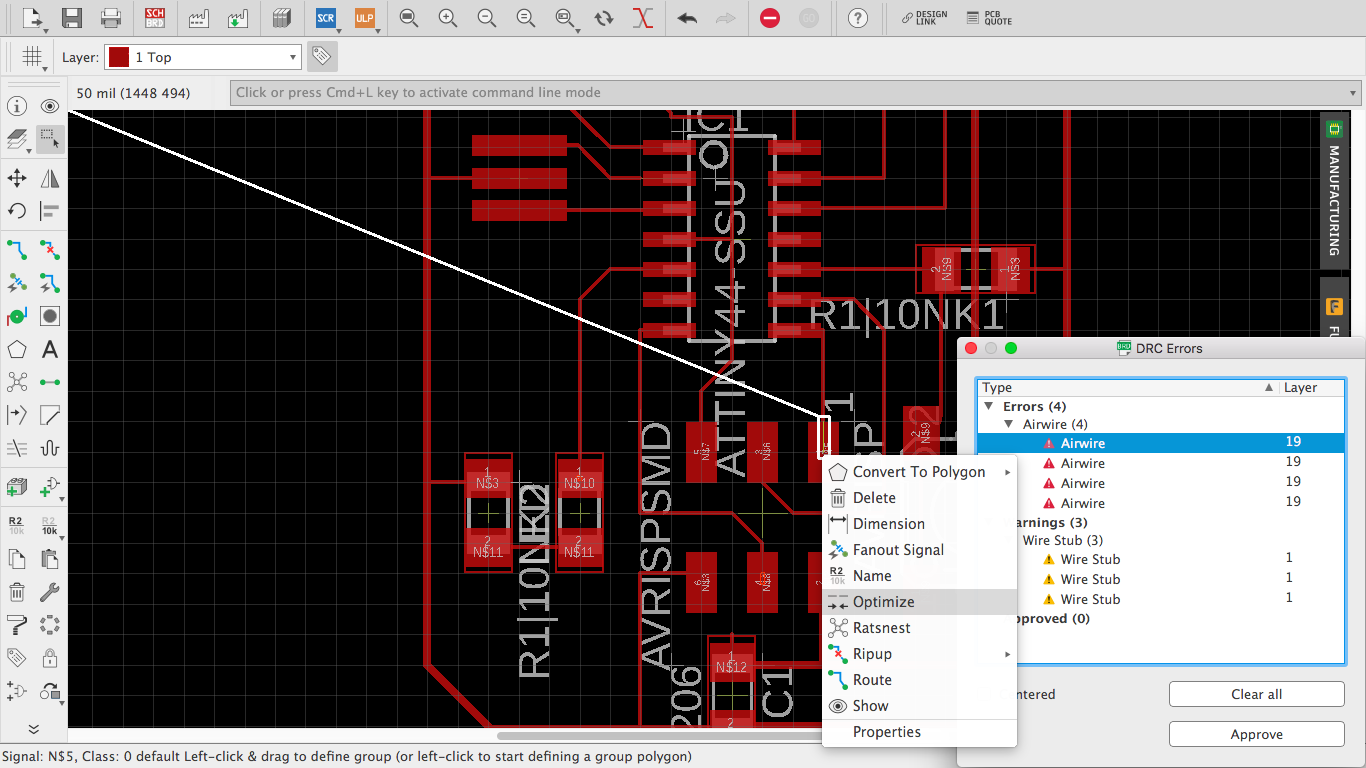
Task: Select the Move tool in the left toolbar
Action: (17, 178)
